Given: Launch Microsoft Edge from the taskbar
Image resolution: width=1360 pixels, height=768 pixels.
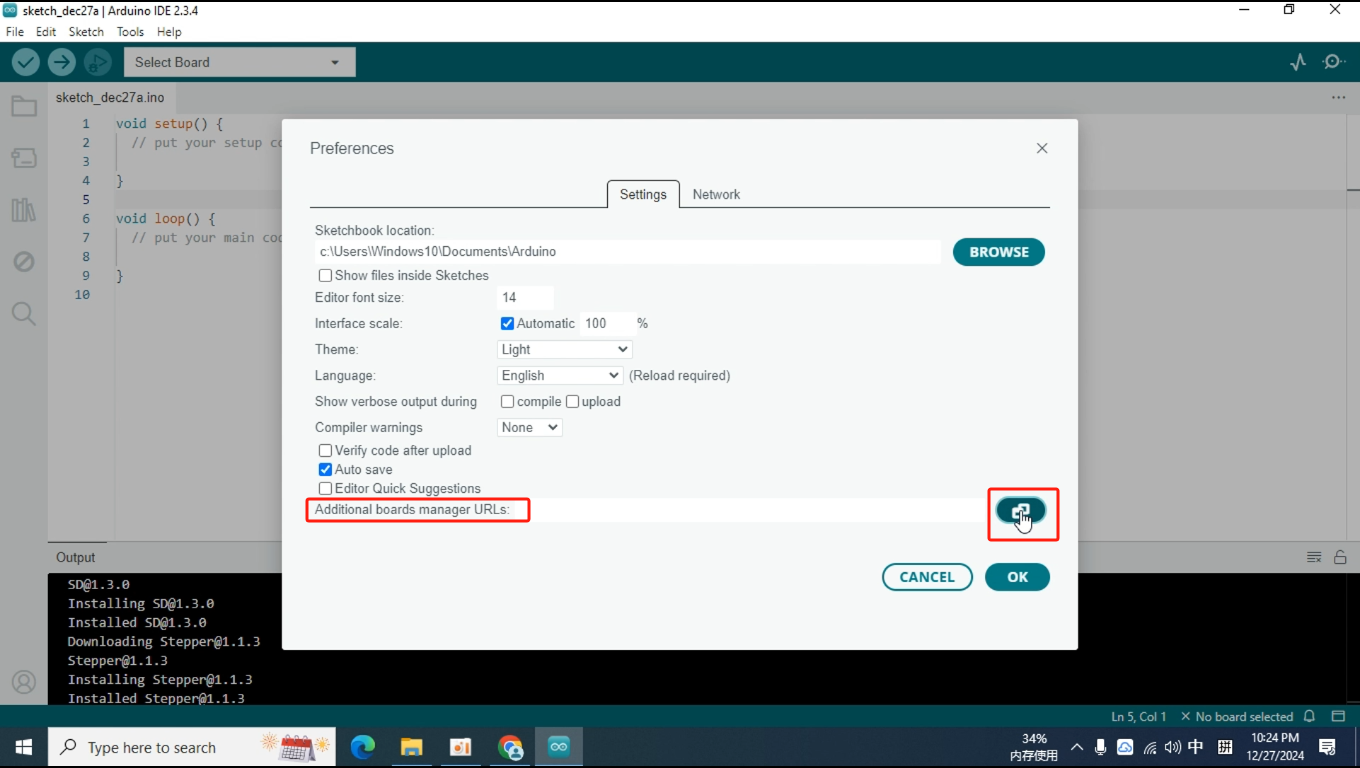Looking at the screenshot, I should click(362, 747).
